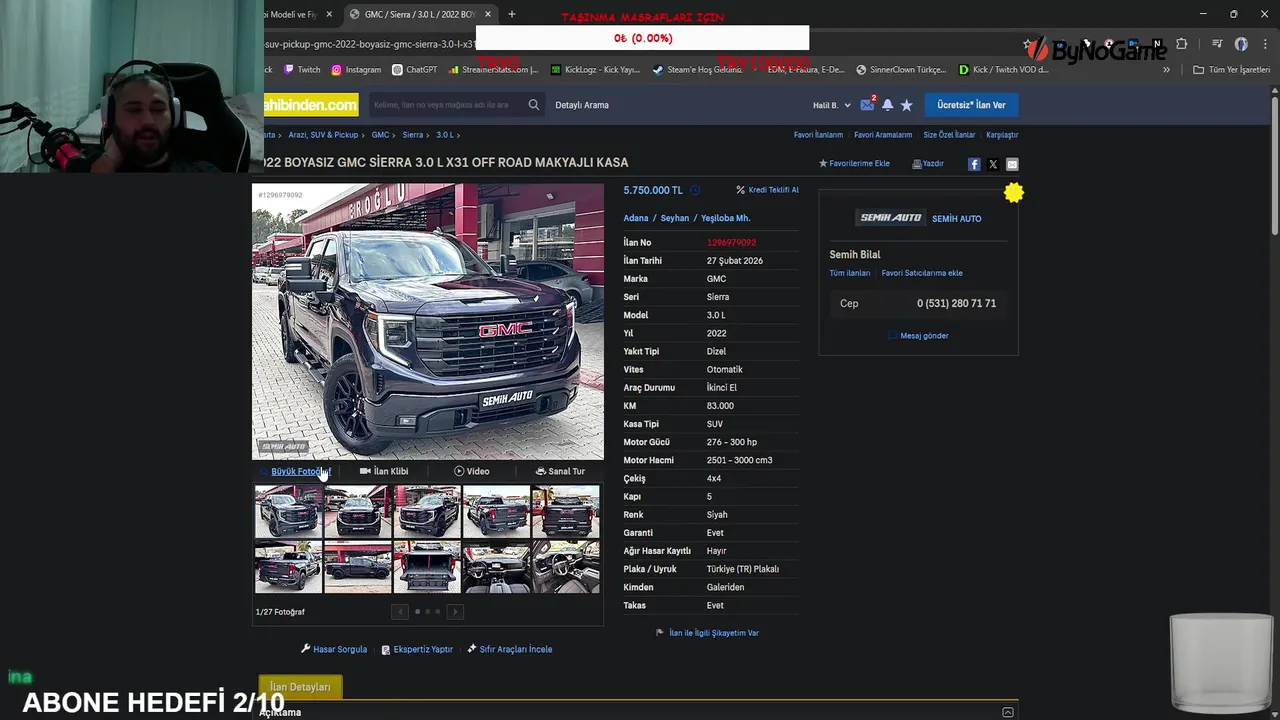Open the browser extensions puzzle icon
Screen dimensions: 1280x720
coord(1182,44)
